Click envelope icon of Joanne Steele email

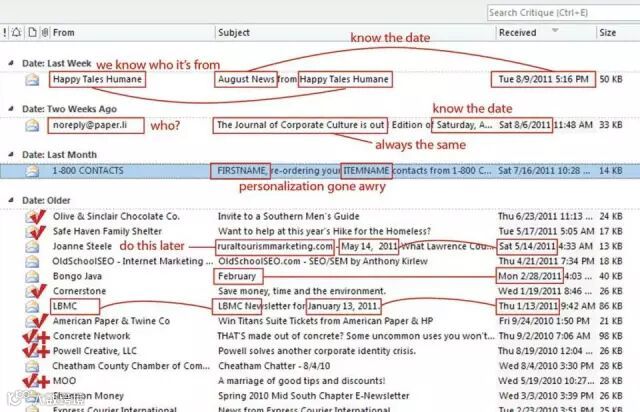32,246
